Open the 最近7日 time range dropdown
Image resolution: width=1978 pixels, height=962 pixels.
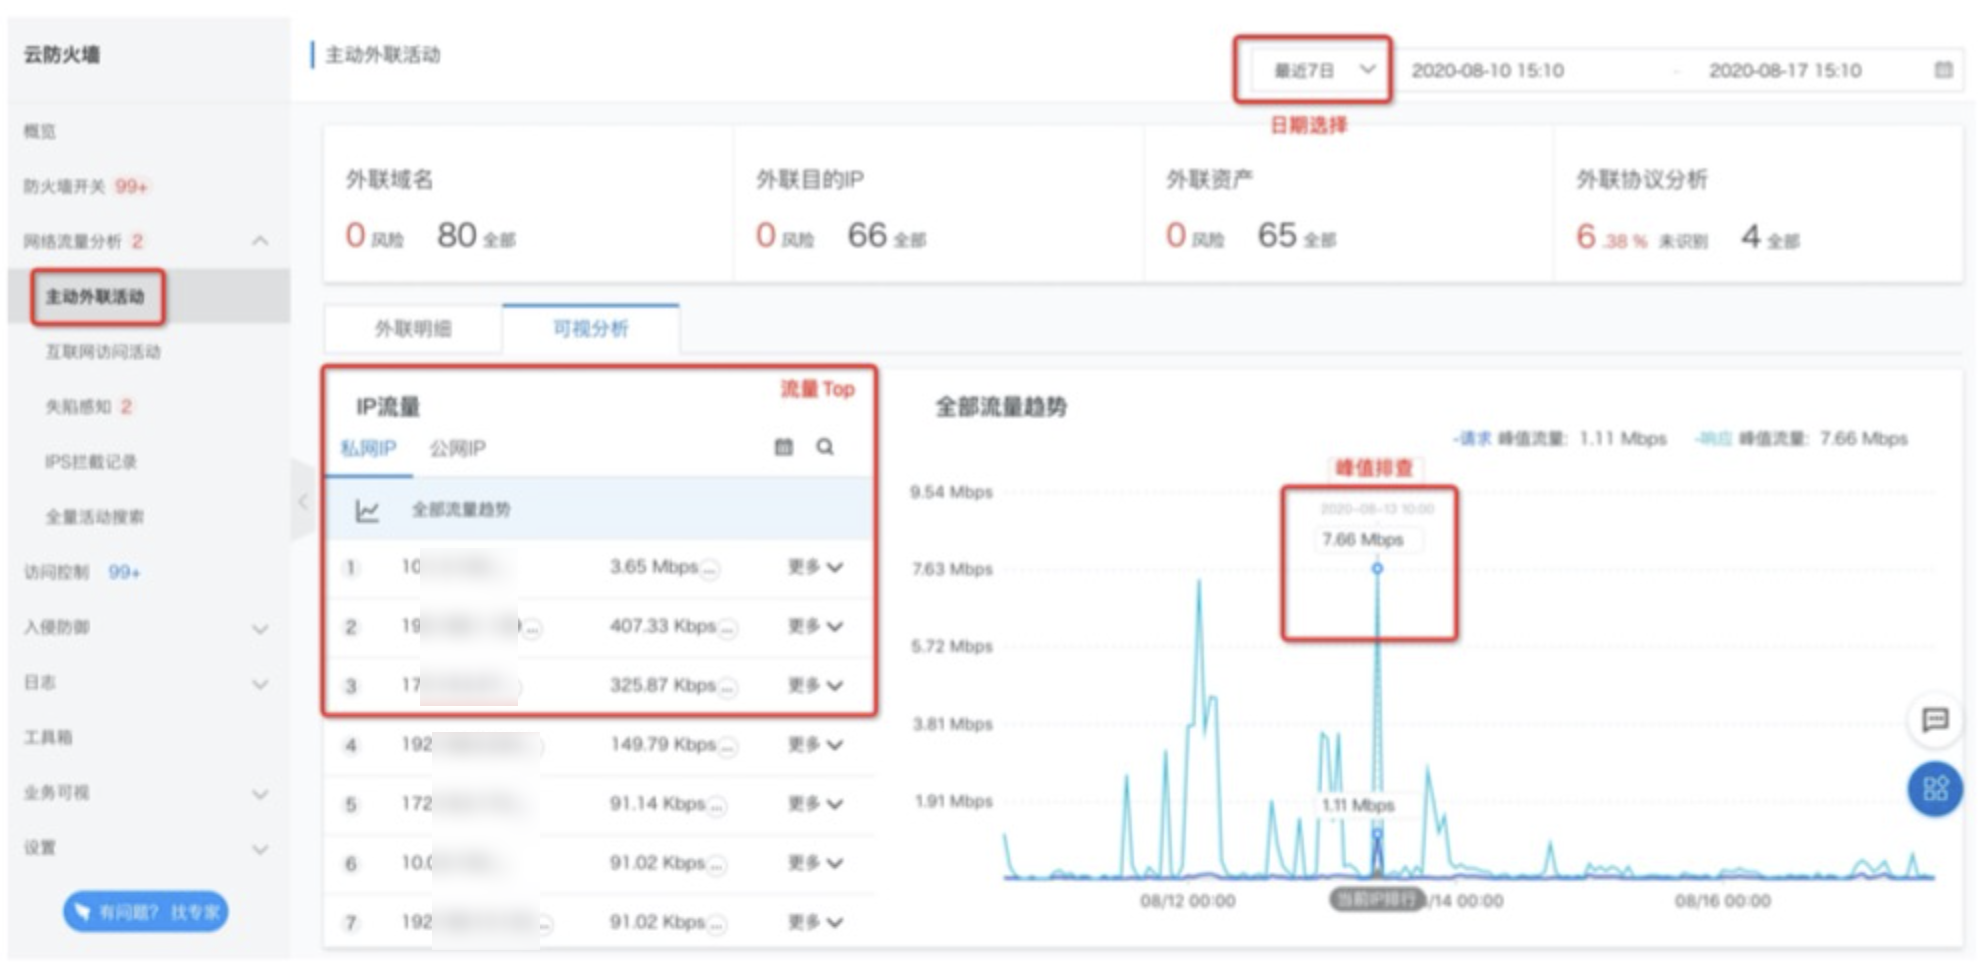click(1323, 70)
